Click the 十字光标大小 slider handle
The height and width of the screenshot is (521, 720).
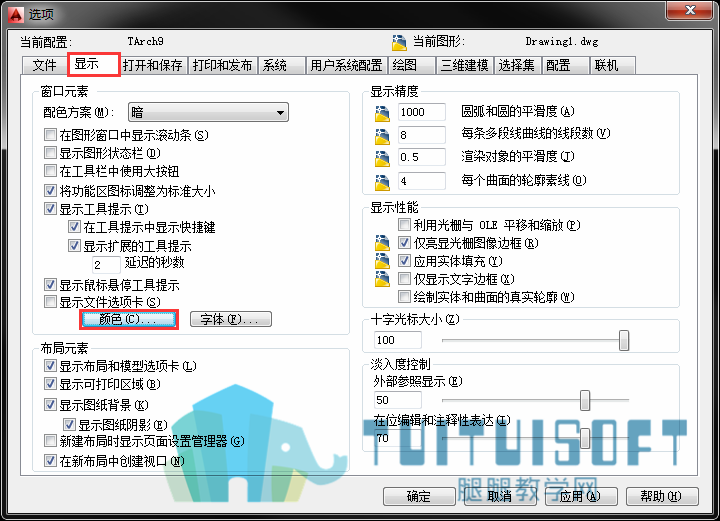pyautogui.click(x=624, y=340)
